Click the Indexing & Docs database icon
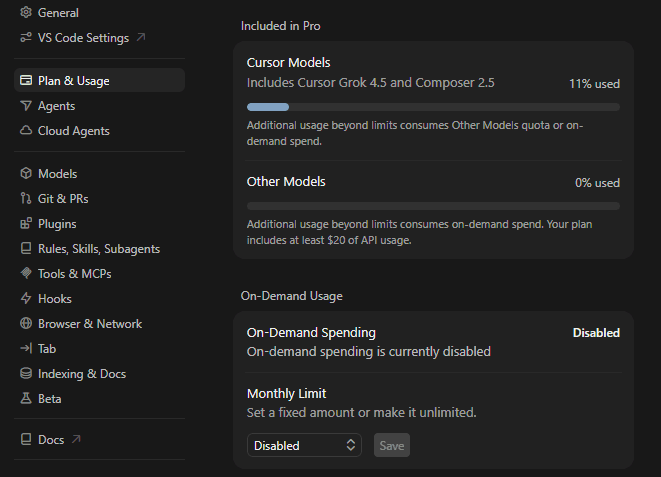 coord(26,373)
